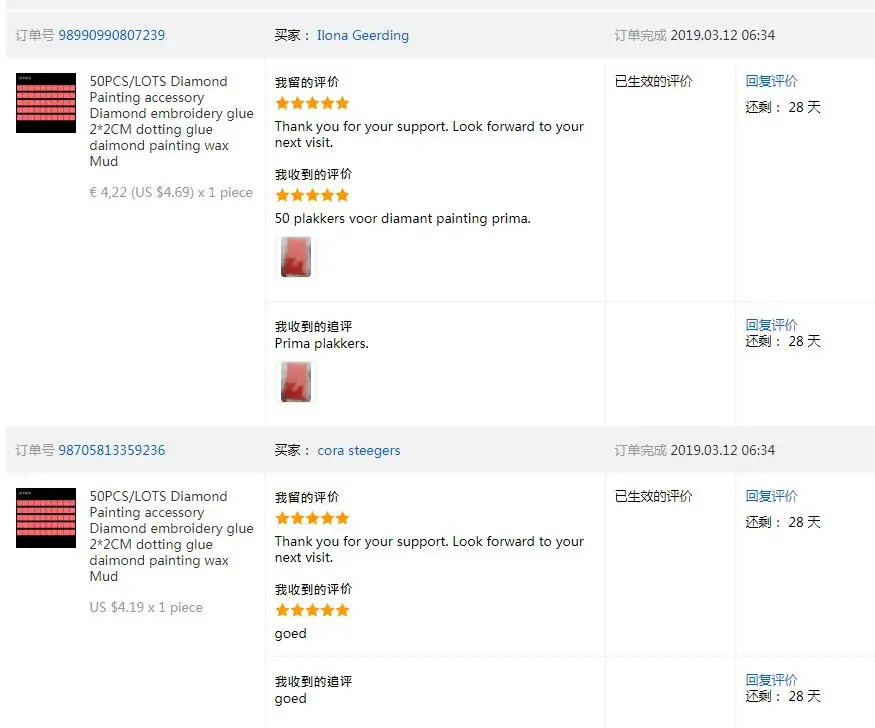View buyer cora steegers profile
This screenshot has height=728, width=875.
(x=359, y=450)
